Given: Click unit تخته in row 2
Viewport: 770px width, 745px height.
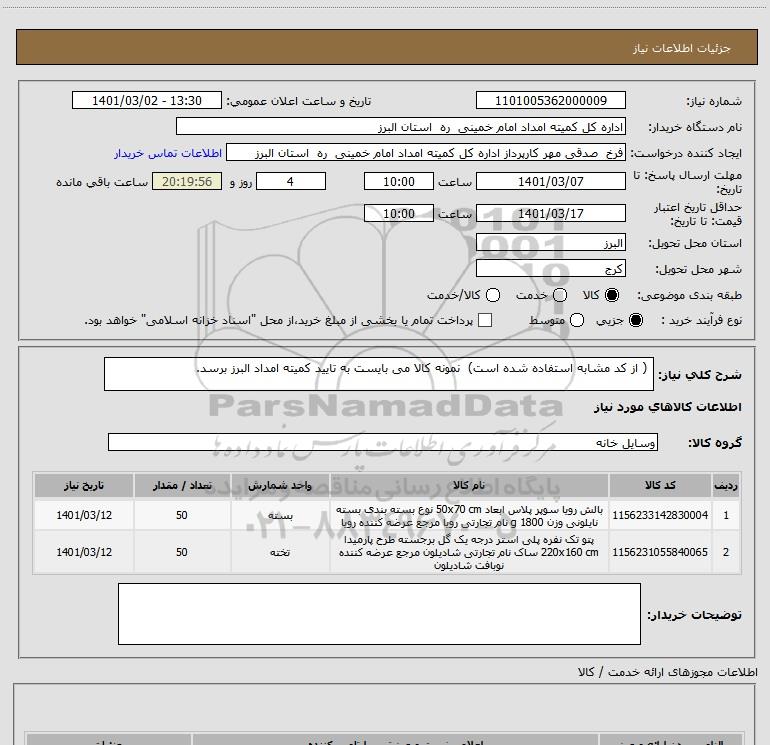Looking at the screenshot, I should (280, 552).
